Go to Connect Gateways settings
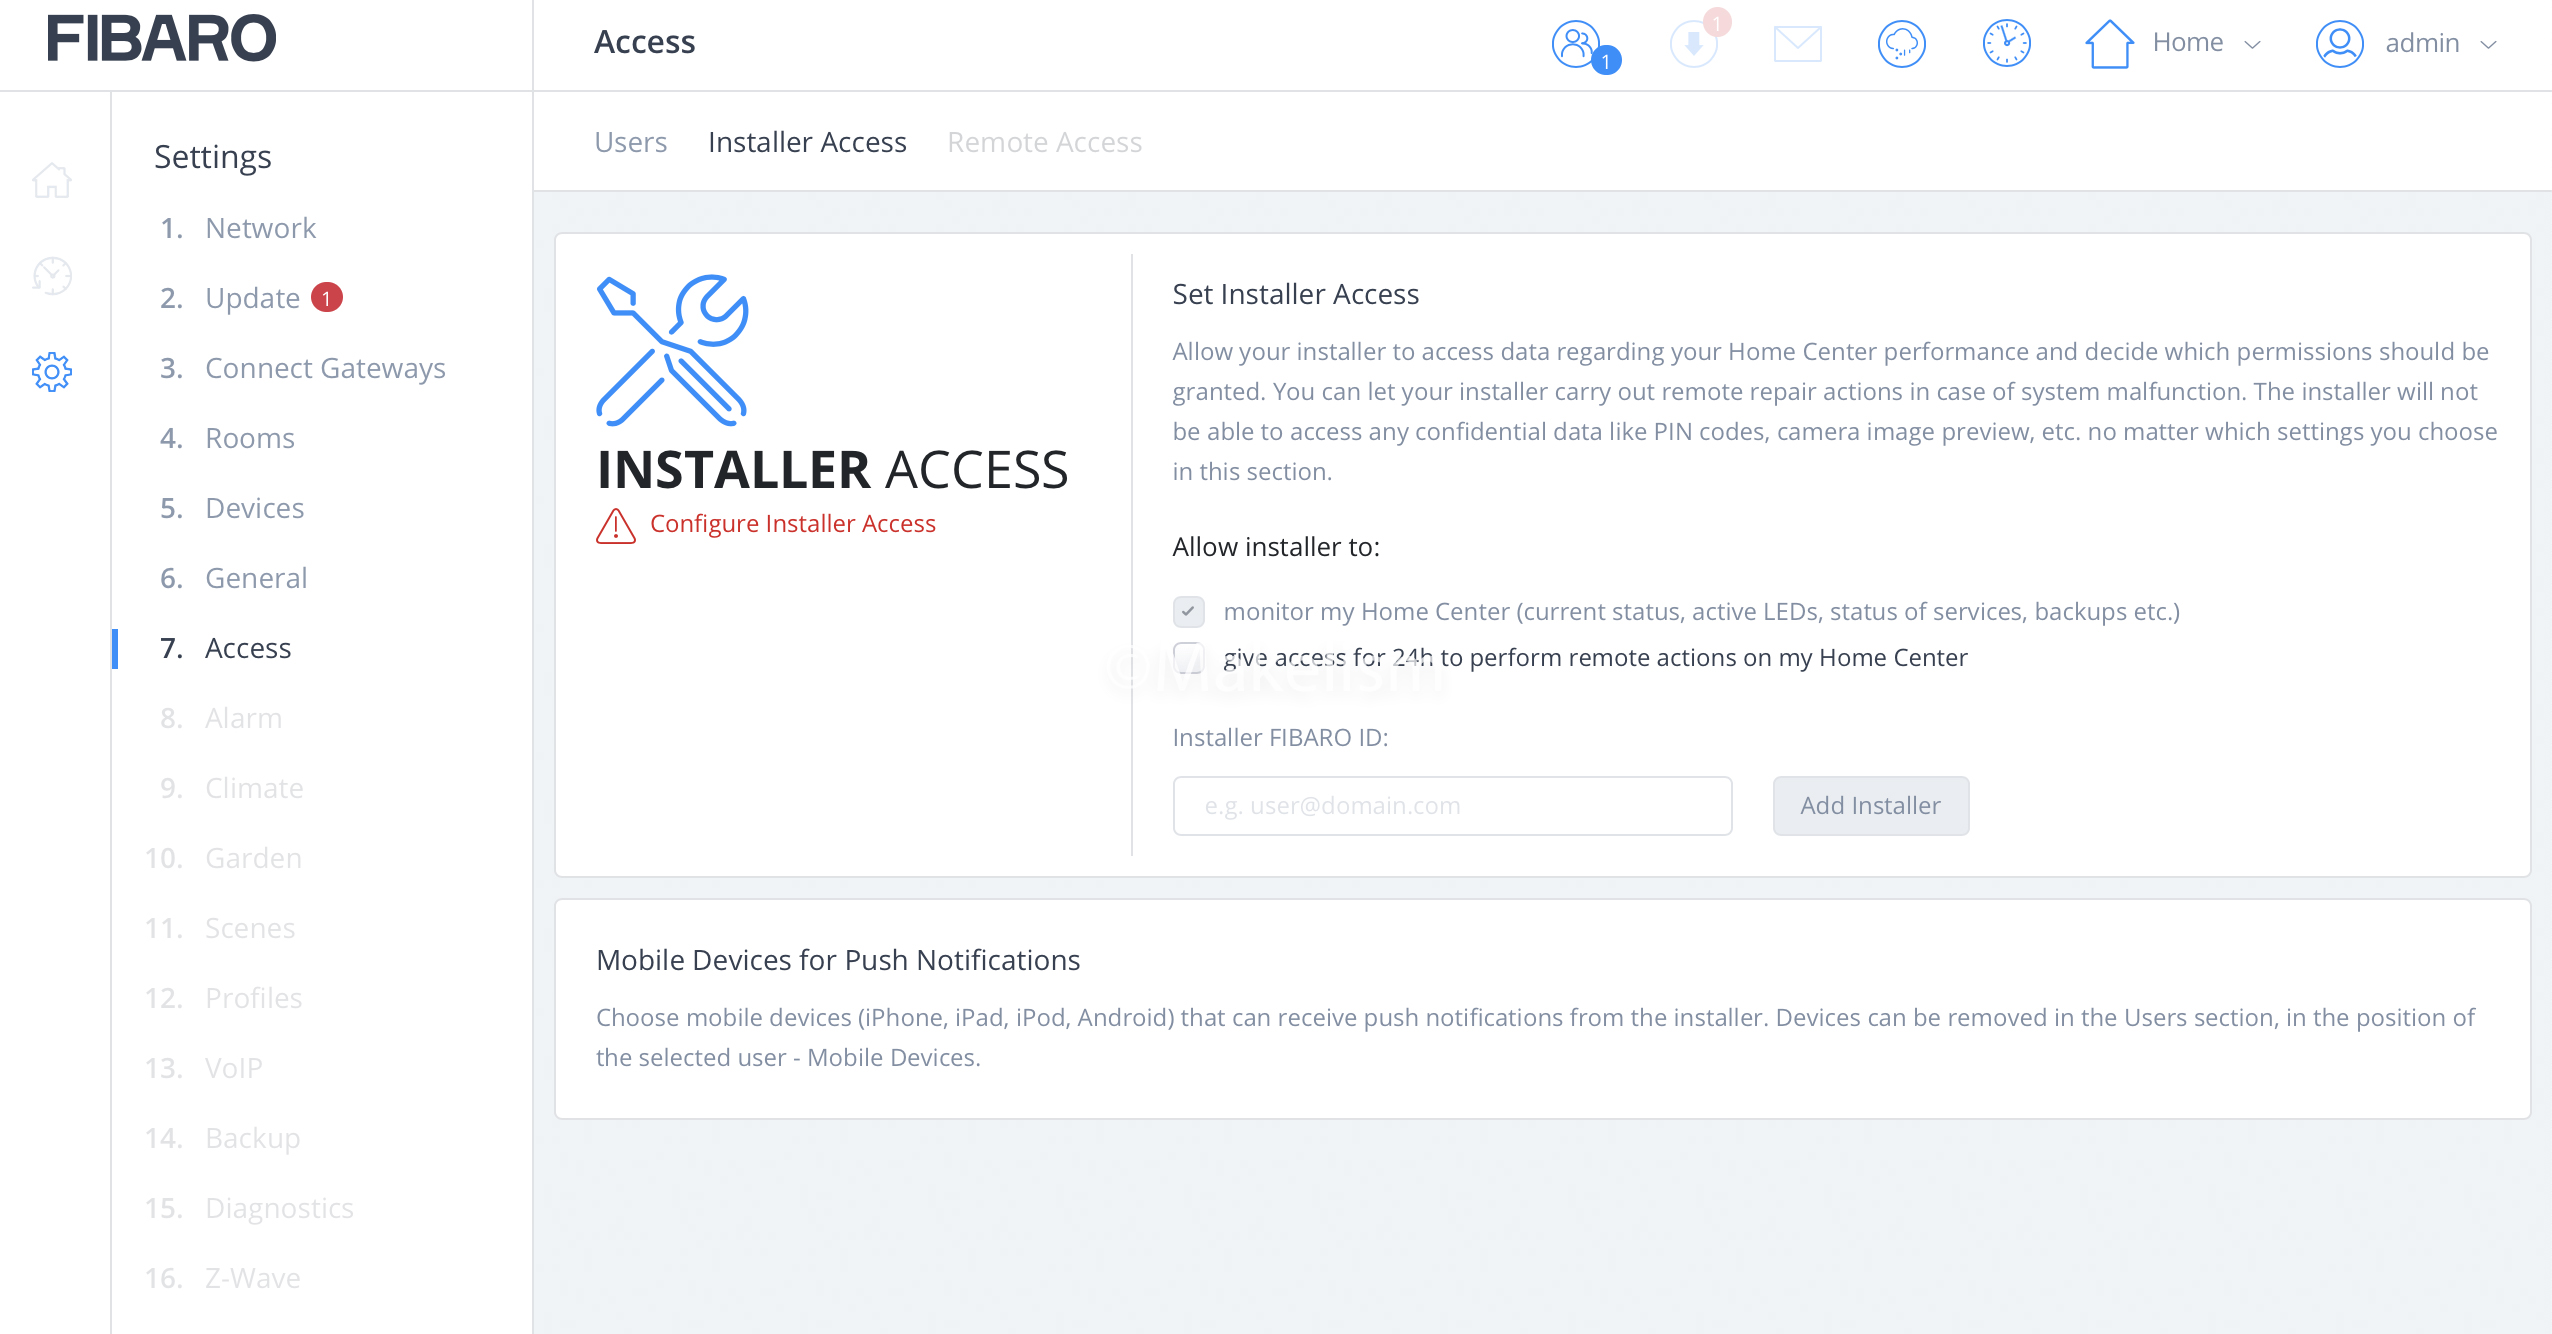 pyautogui.click(x=325, y=368)
